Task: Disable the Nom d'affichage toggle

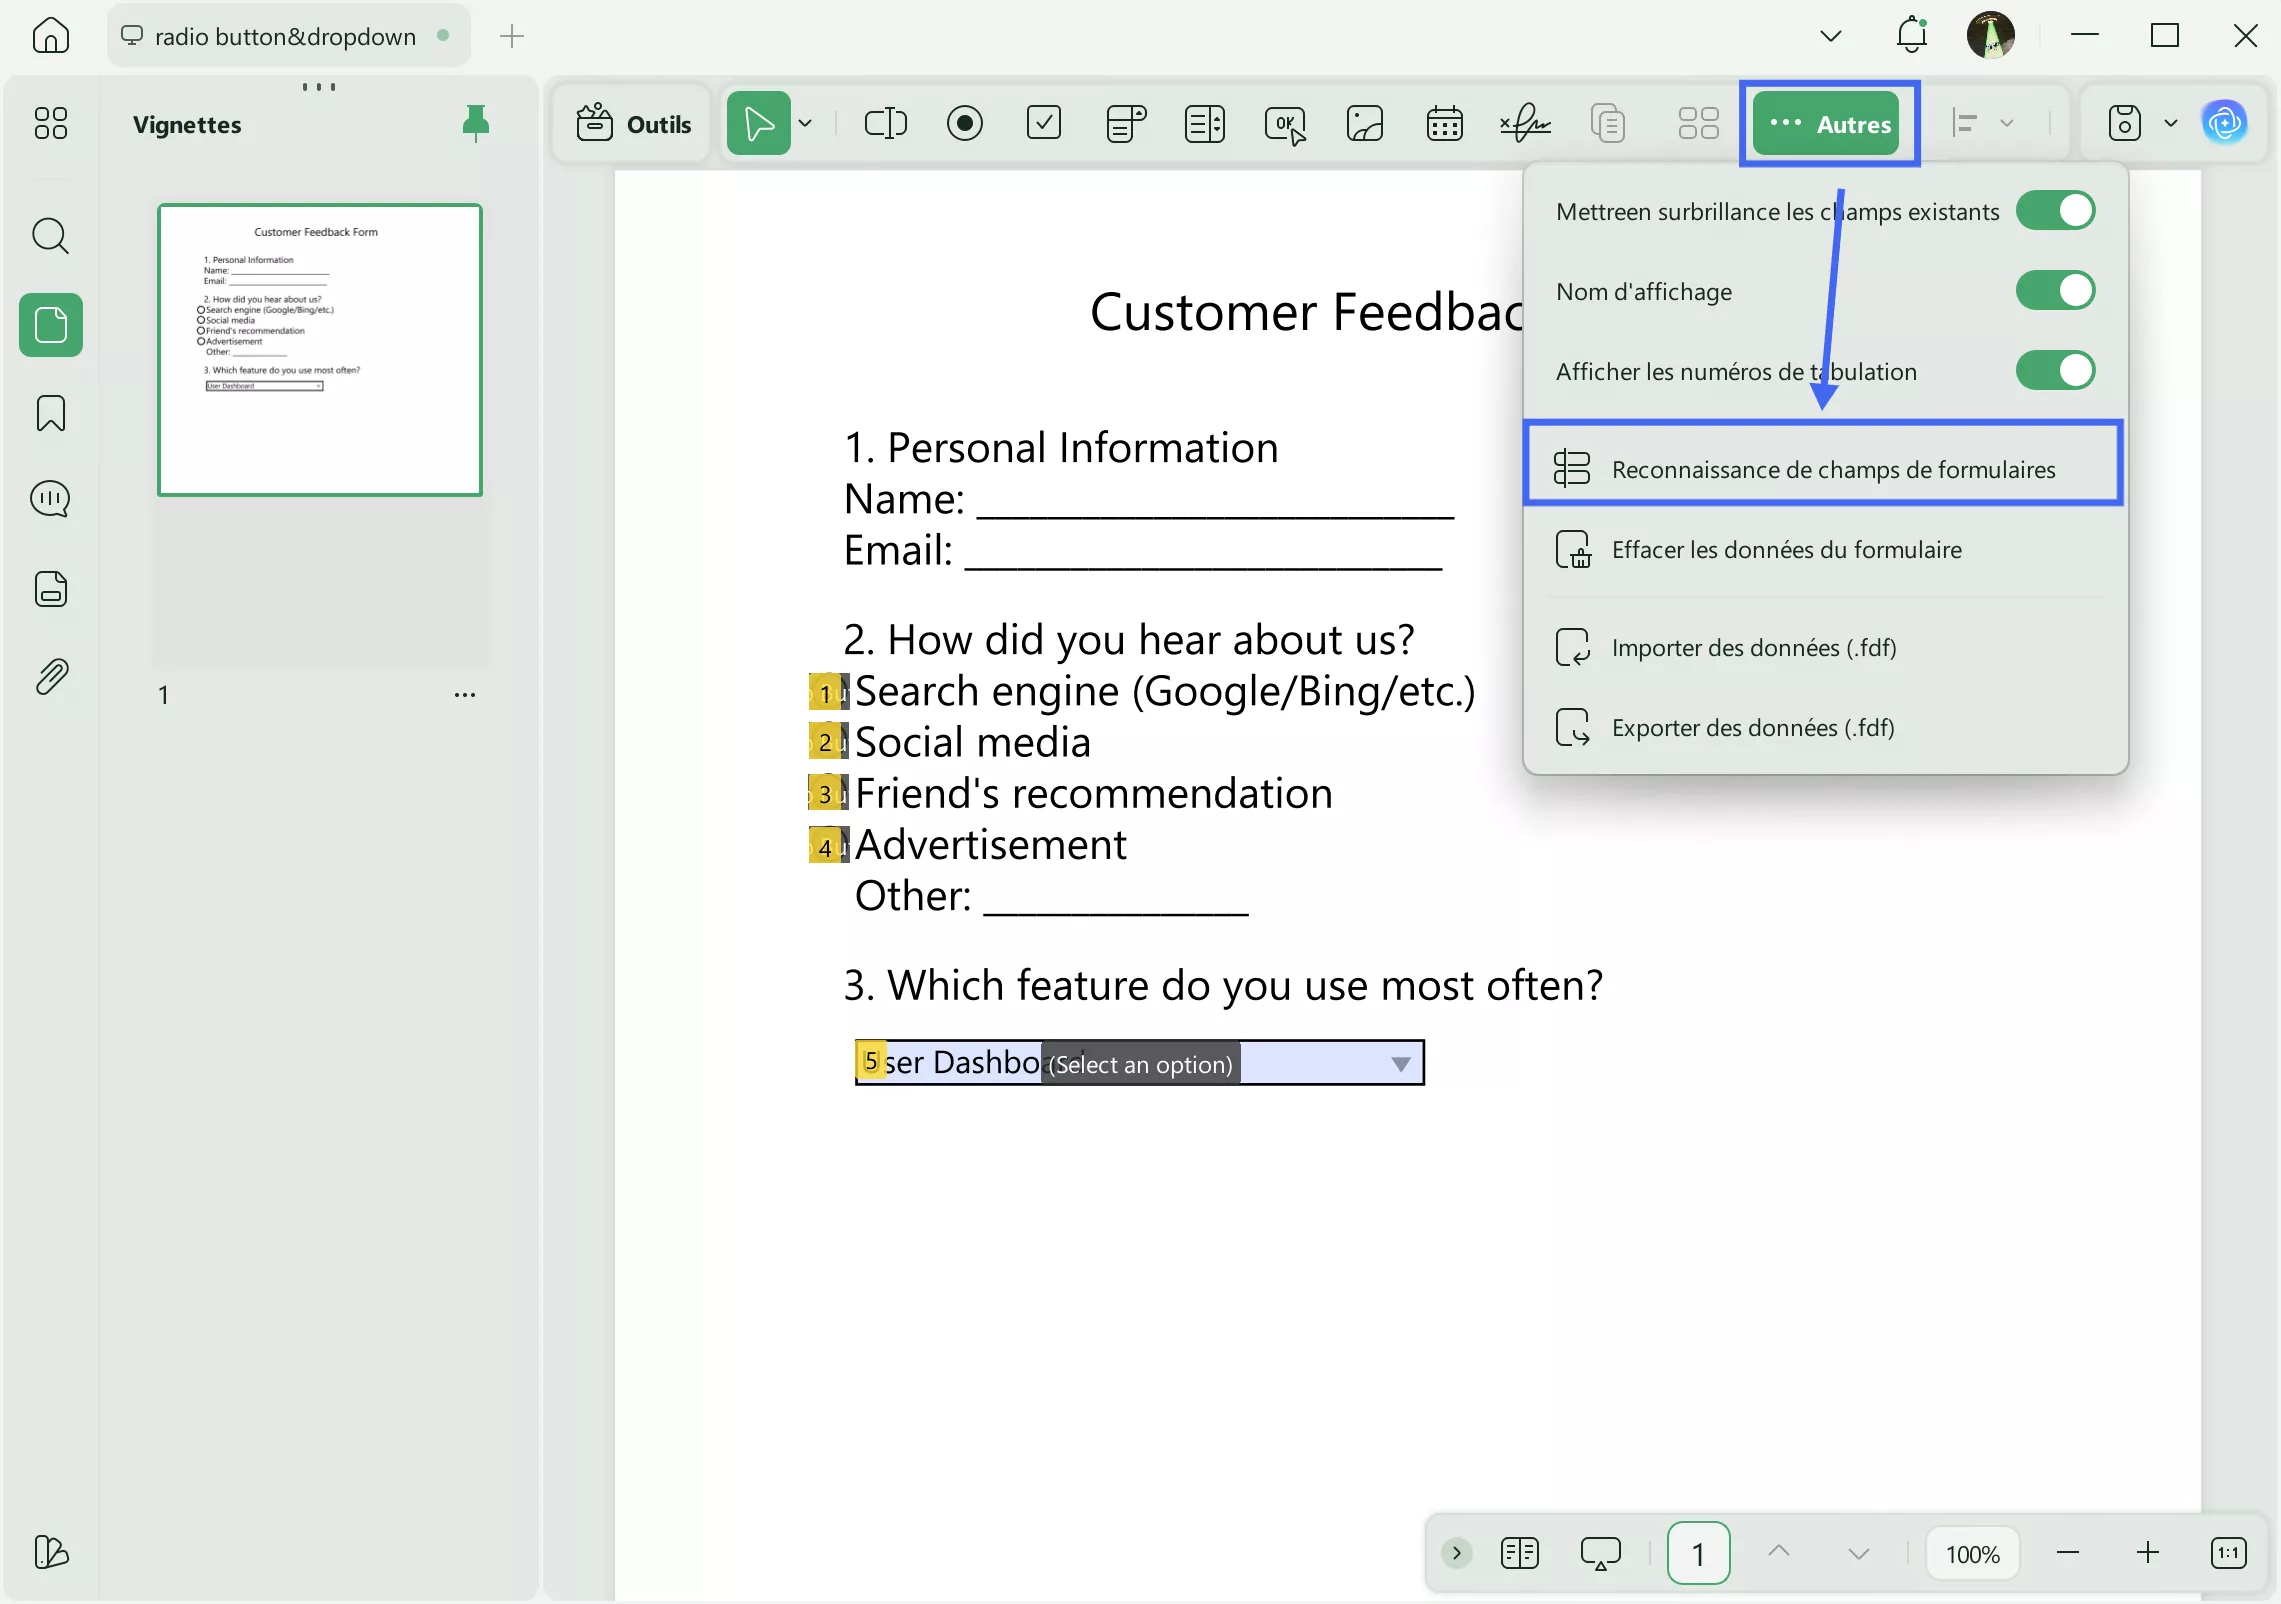Action: coord(2055,291)
